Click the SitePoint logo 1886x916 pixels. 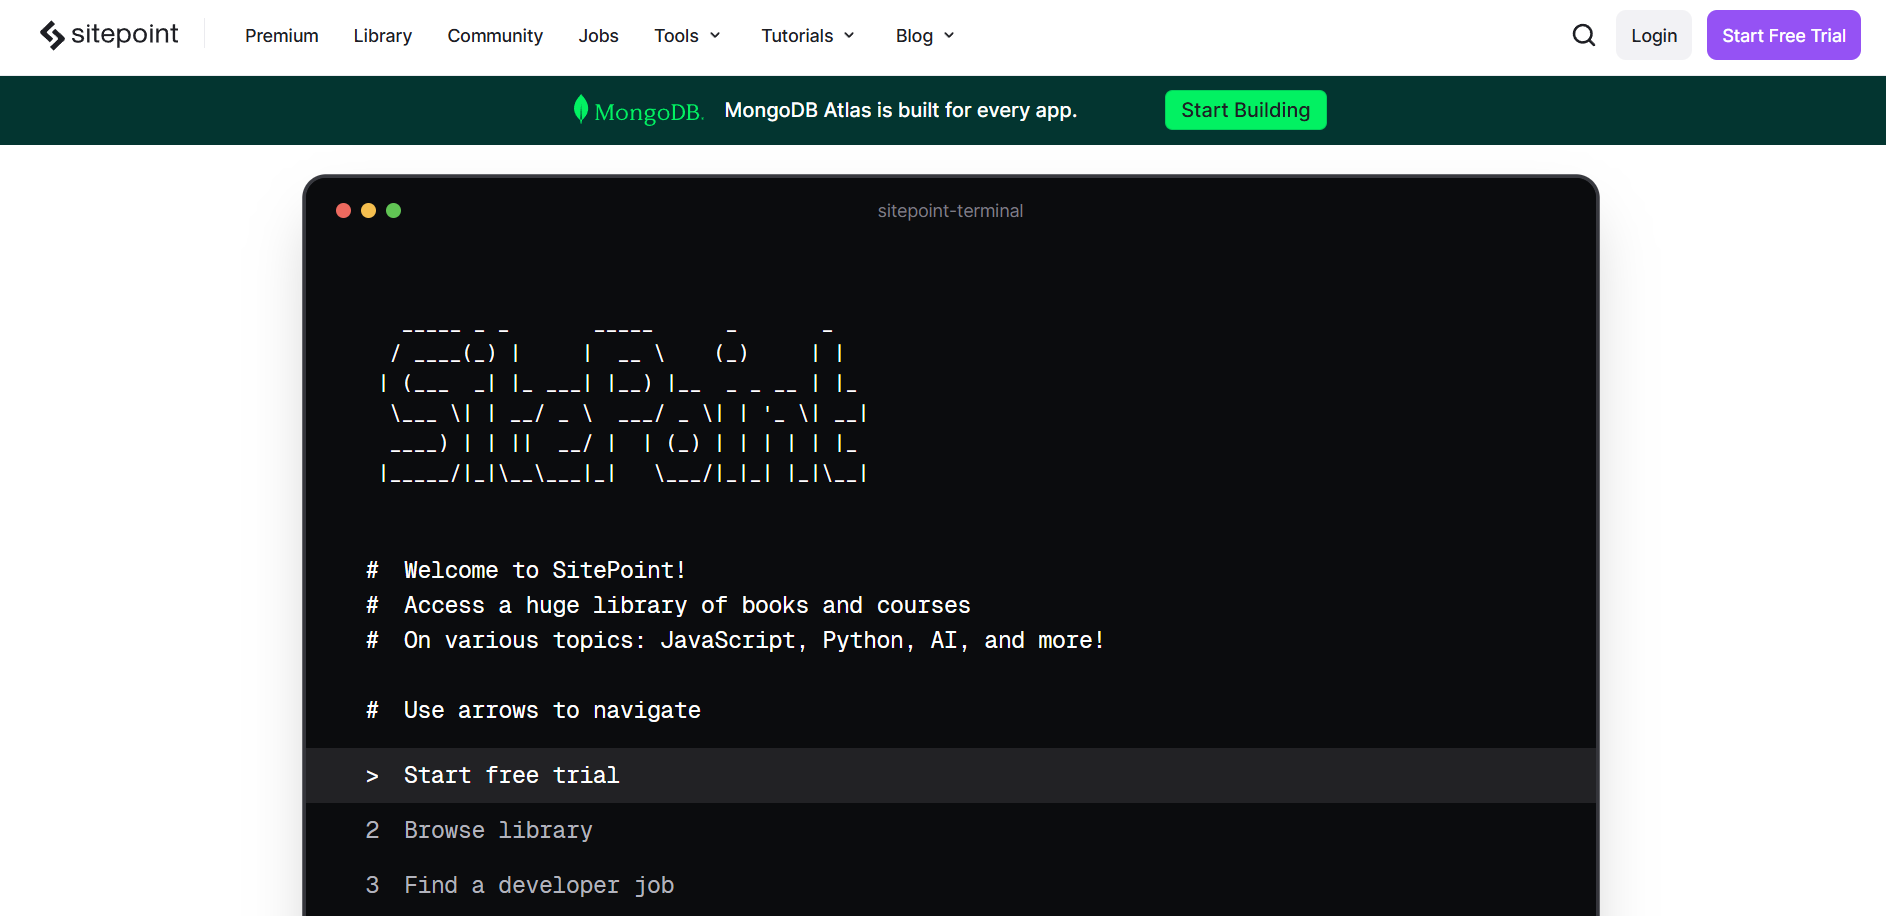[x=109, y=35]
